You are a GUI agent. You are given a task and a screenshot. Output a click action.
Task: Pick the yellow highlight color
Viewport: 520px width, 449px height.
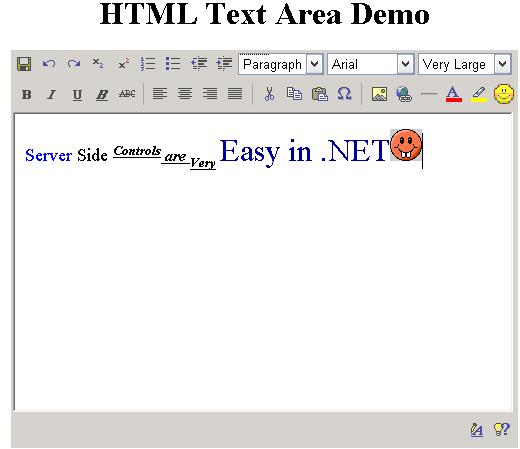click(479, 94)
